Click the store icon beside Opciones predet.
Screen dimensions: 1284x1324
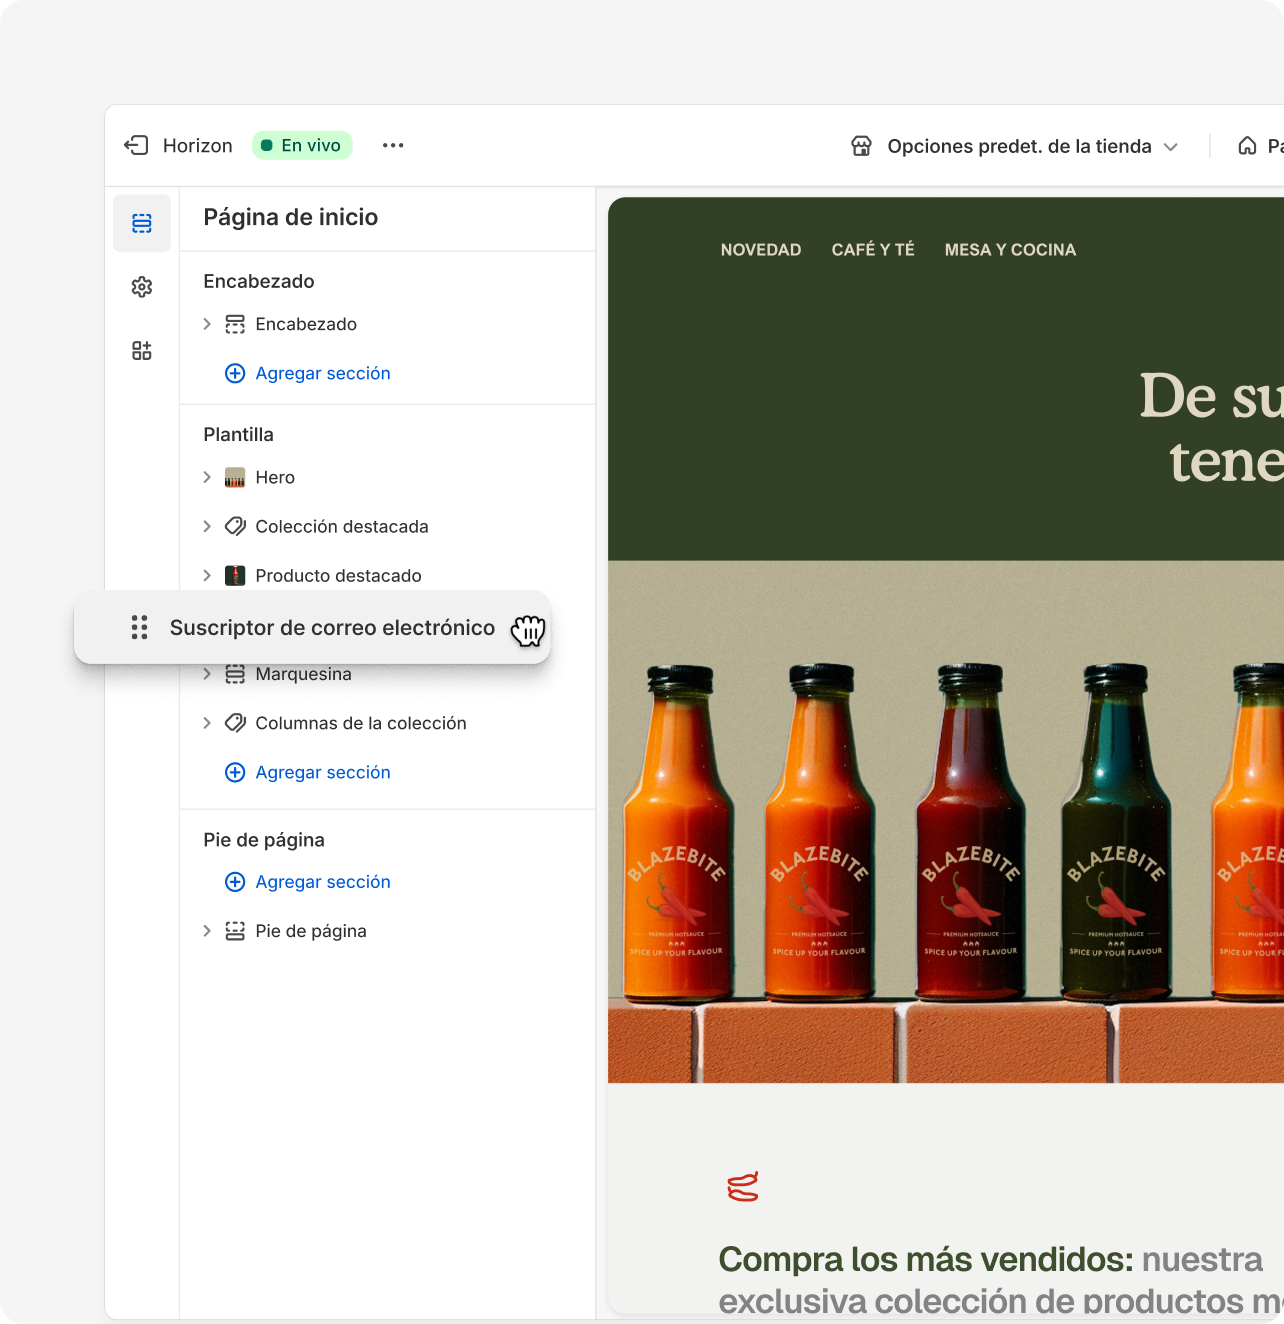click(x=861, y=146)
